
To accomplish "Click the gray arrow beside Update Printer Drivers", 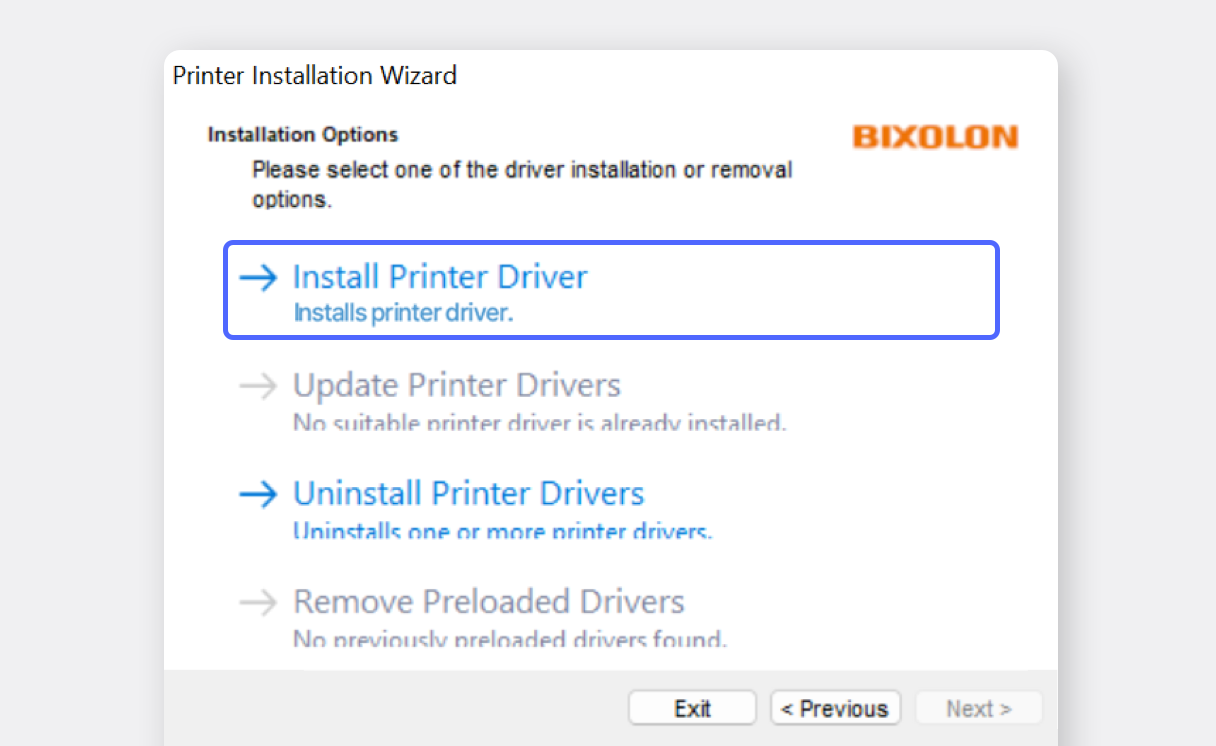I will (x=258, y=386).
